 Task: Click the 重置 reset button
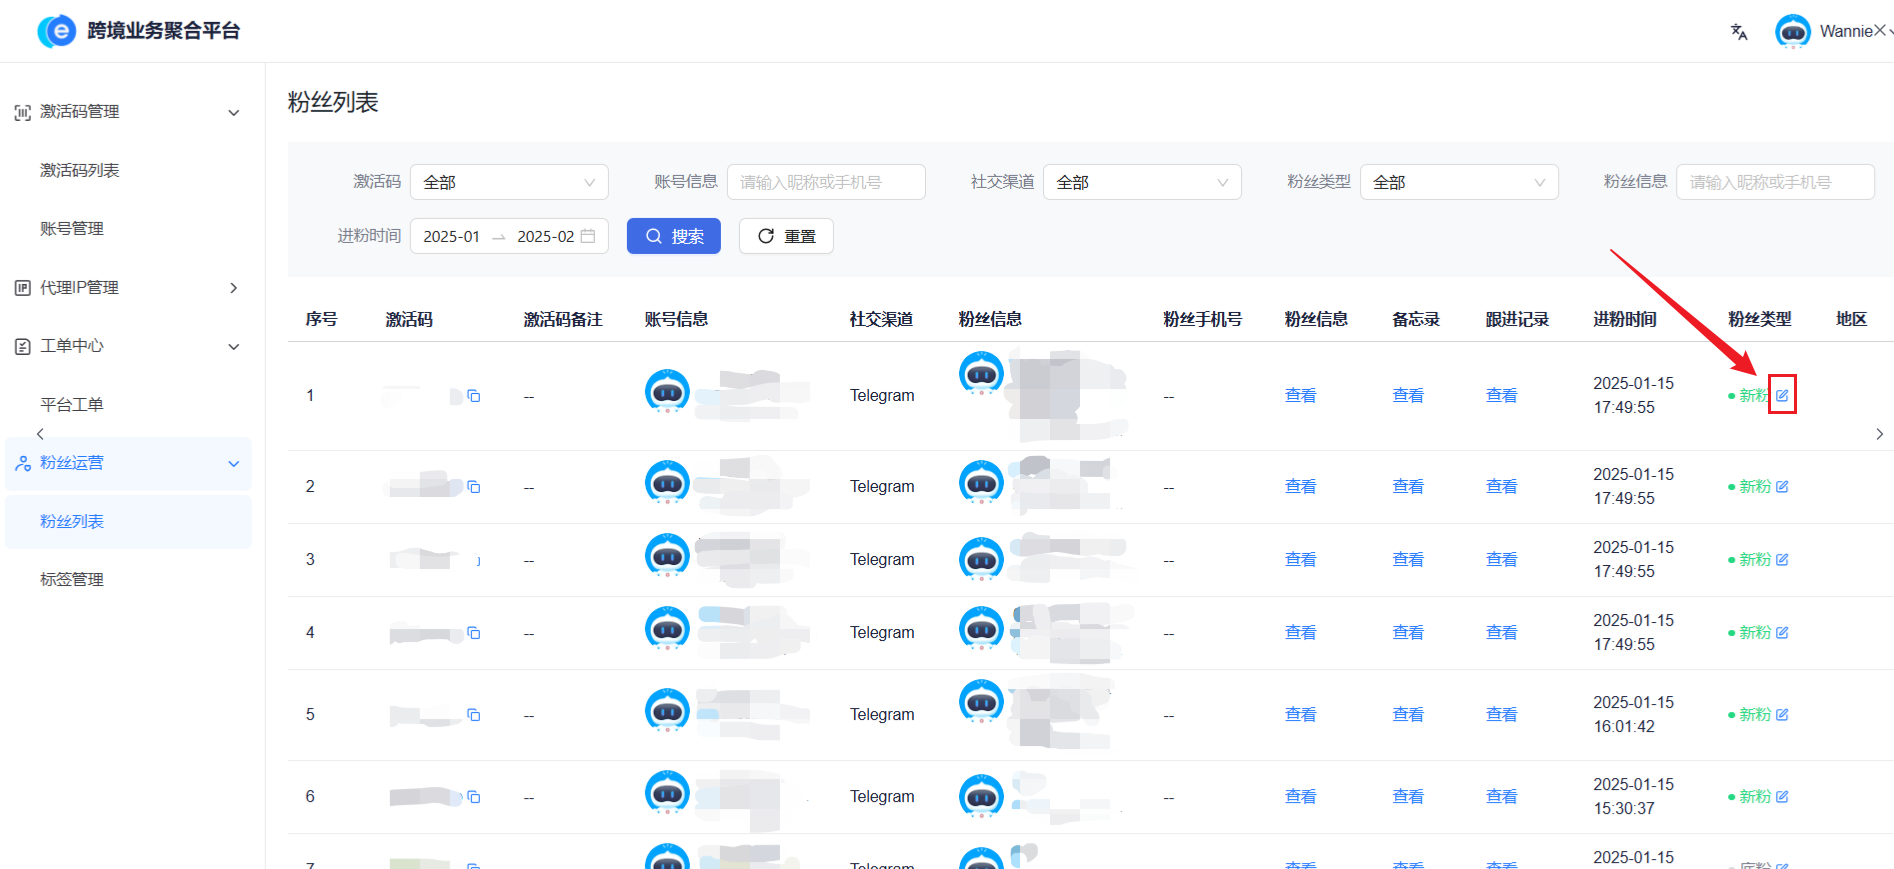coord(785,236)
